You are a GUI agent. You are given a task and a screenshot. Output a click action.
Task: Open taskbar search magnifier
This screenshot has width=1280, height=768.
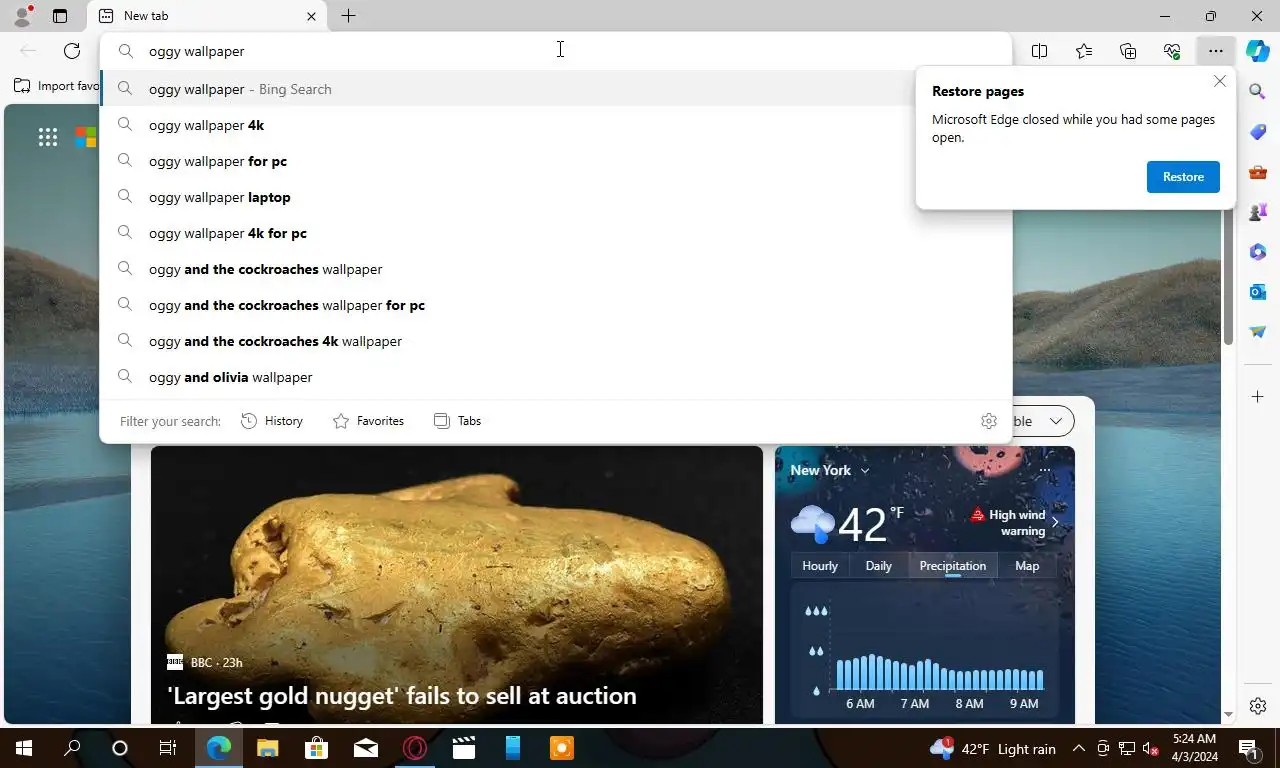72,748
